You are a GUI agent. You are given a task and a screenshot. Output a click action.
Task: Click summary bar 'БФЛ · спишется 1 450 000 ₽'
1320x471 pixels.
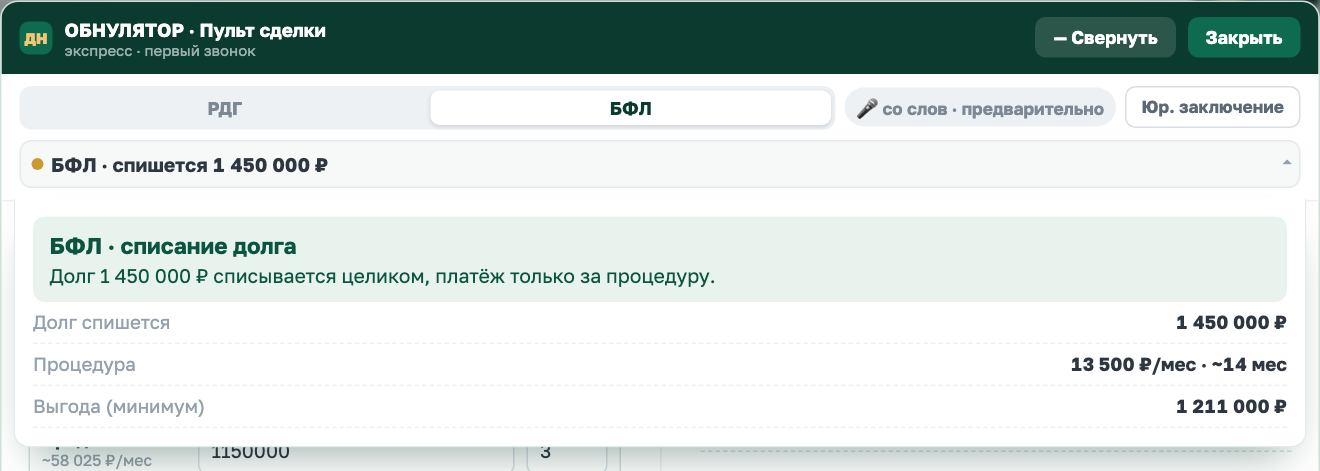[x=660, y=164]
